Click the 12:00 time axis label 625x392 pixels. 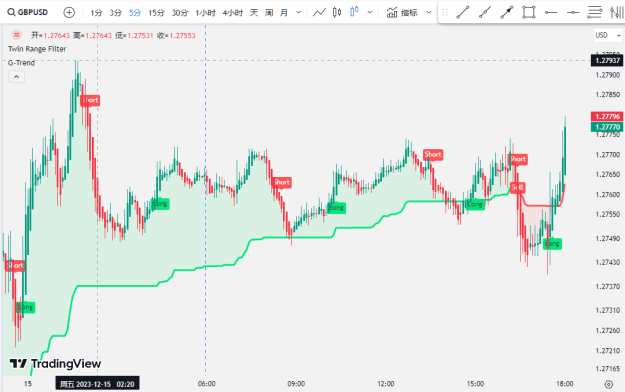coord(386,384)
